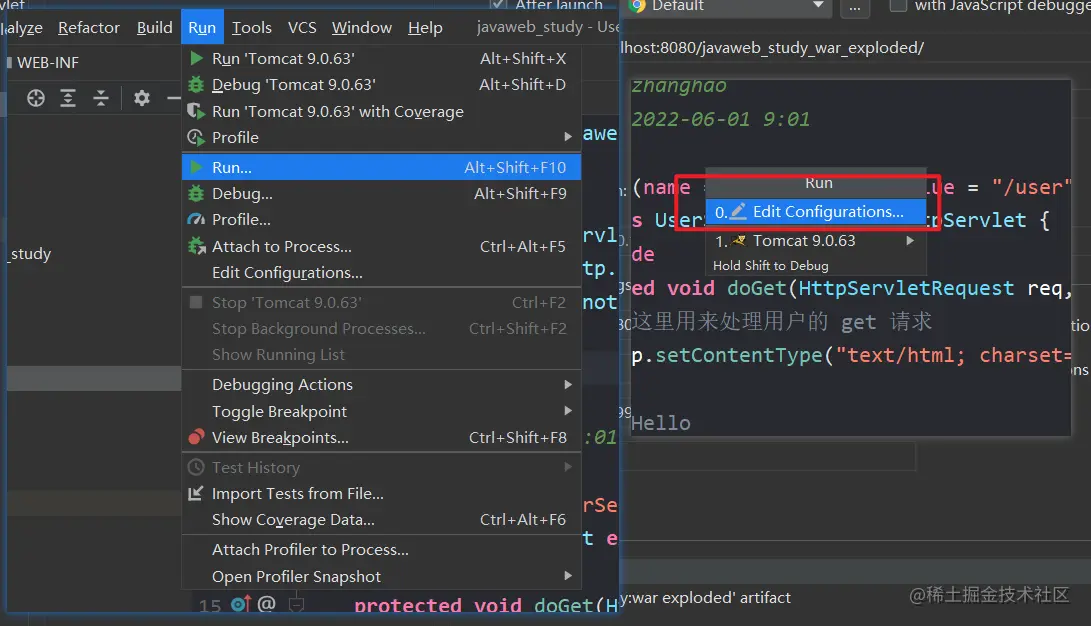This screenshot has height=626, width=1091.
Task: Click the Import Tests from File icon
Action: (x=196, y=494)
